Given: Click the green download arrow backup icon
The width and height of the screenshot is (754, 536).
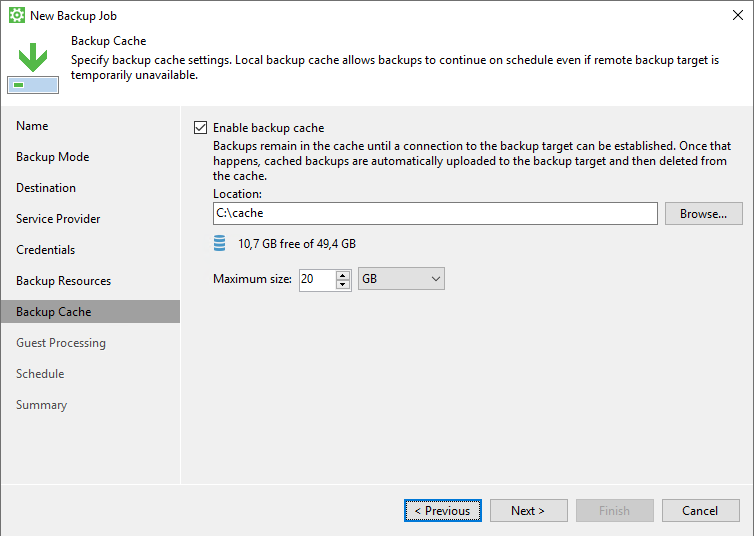Looking at the screenshot, I should pyautogui.click(x=33, y=67).
